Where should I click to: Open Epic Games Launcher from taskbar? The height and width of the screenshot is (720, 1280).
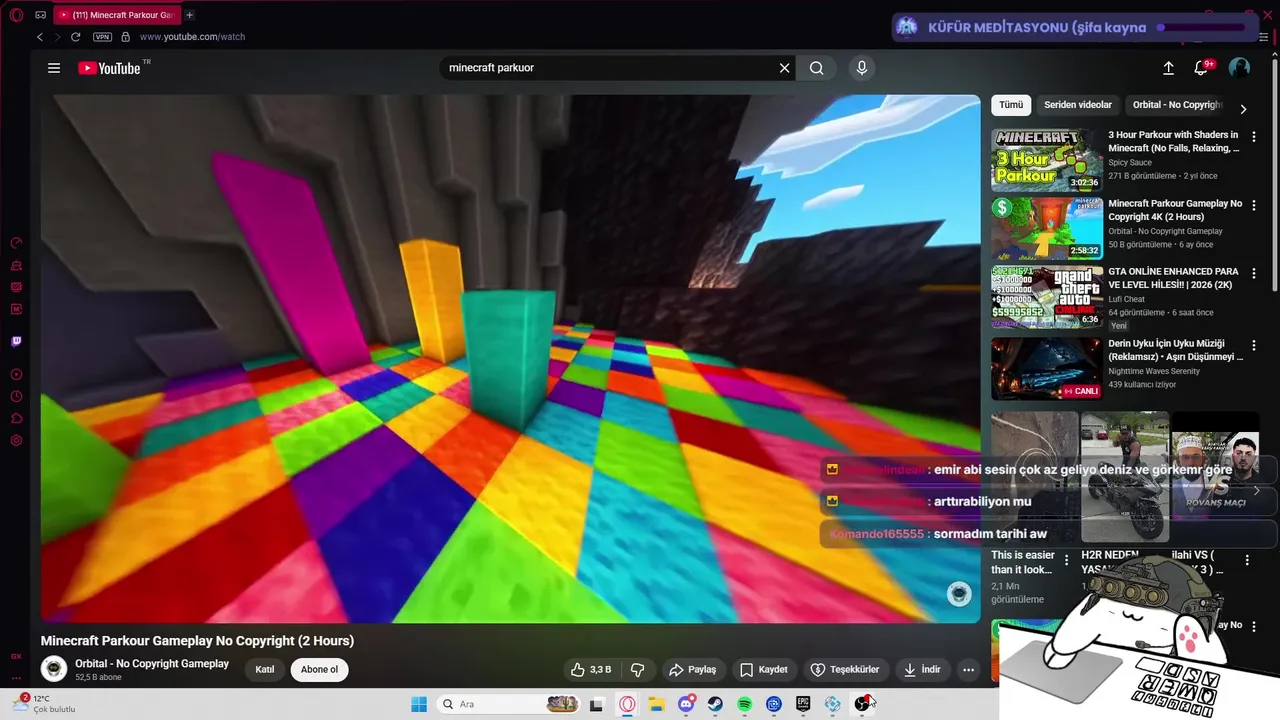[803, 704]
